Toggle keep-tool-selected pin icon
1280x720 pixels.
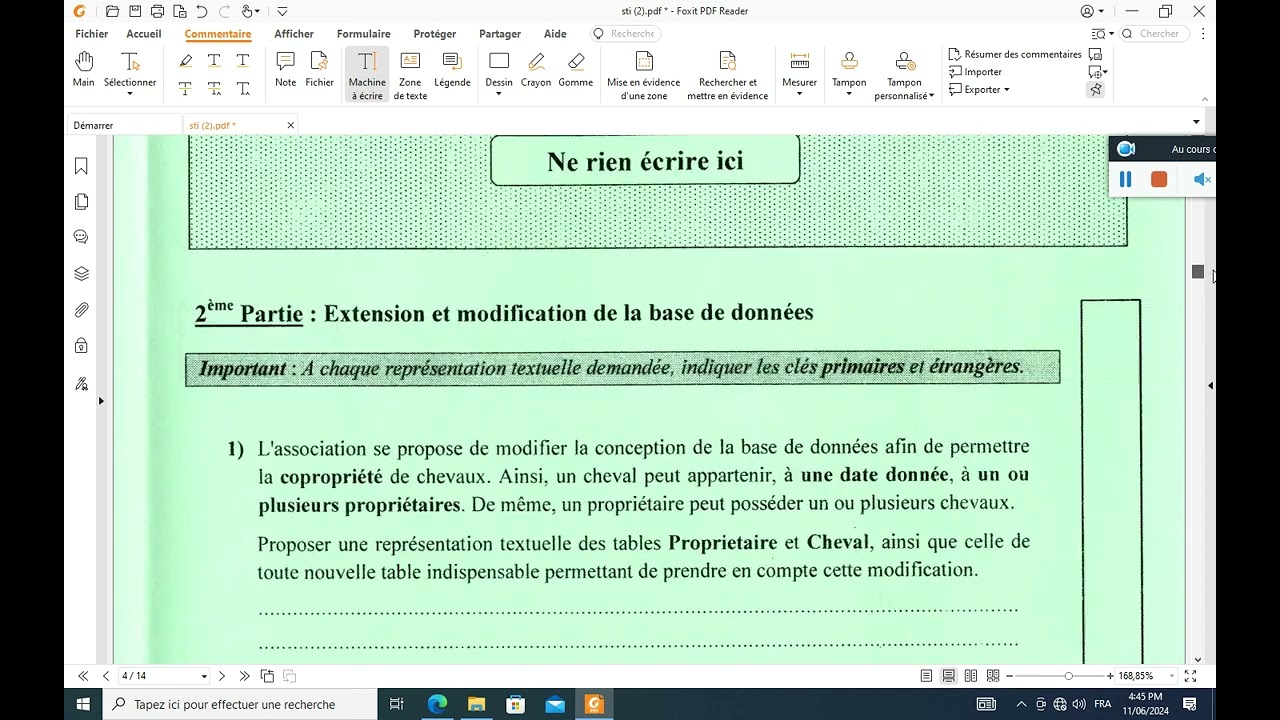pos(1095,89)
